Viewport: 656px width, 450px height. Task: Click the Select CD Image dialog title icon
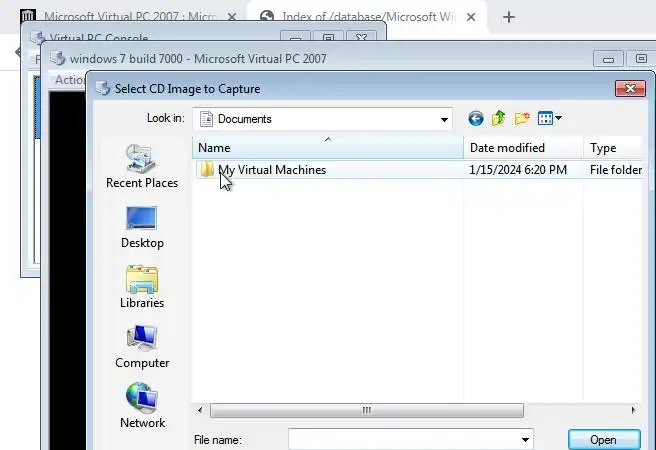pos(102,88)
